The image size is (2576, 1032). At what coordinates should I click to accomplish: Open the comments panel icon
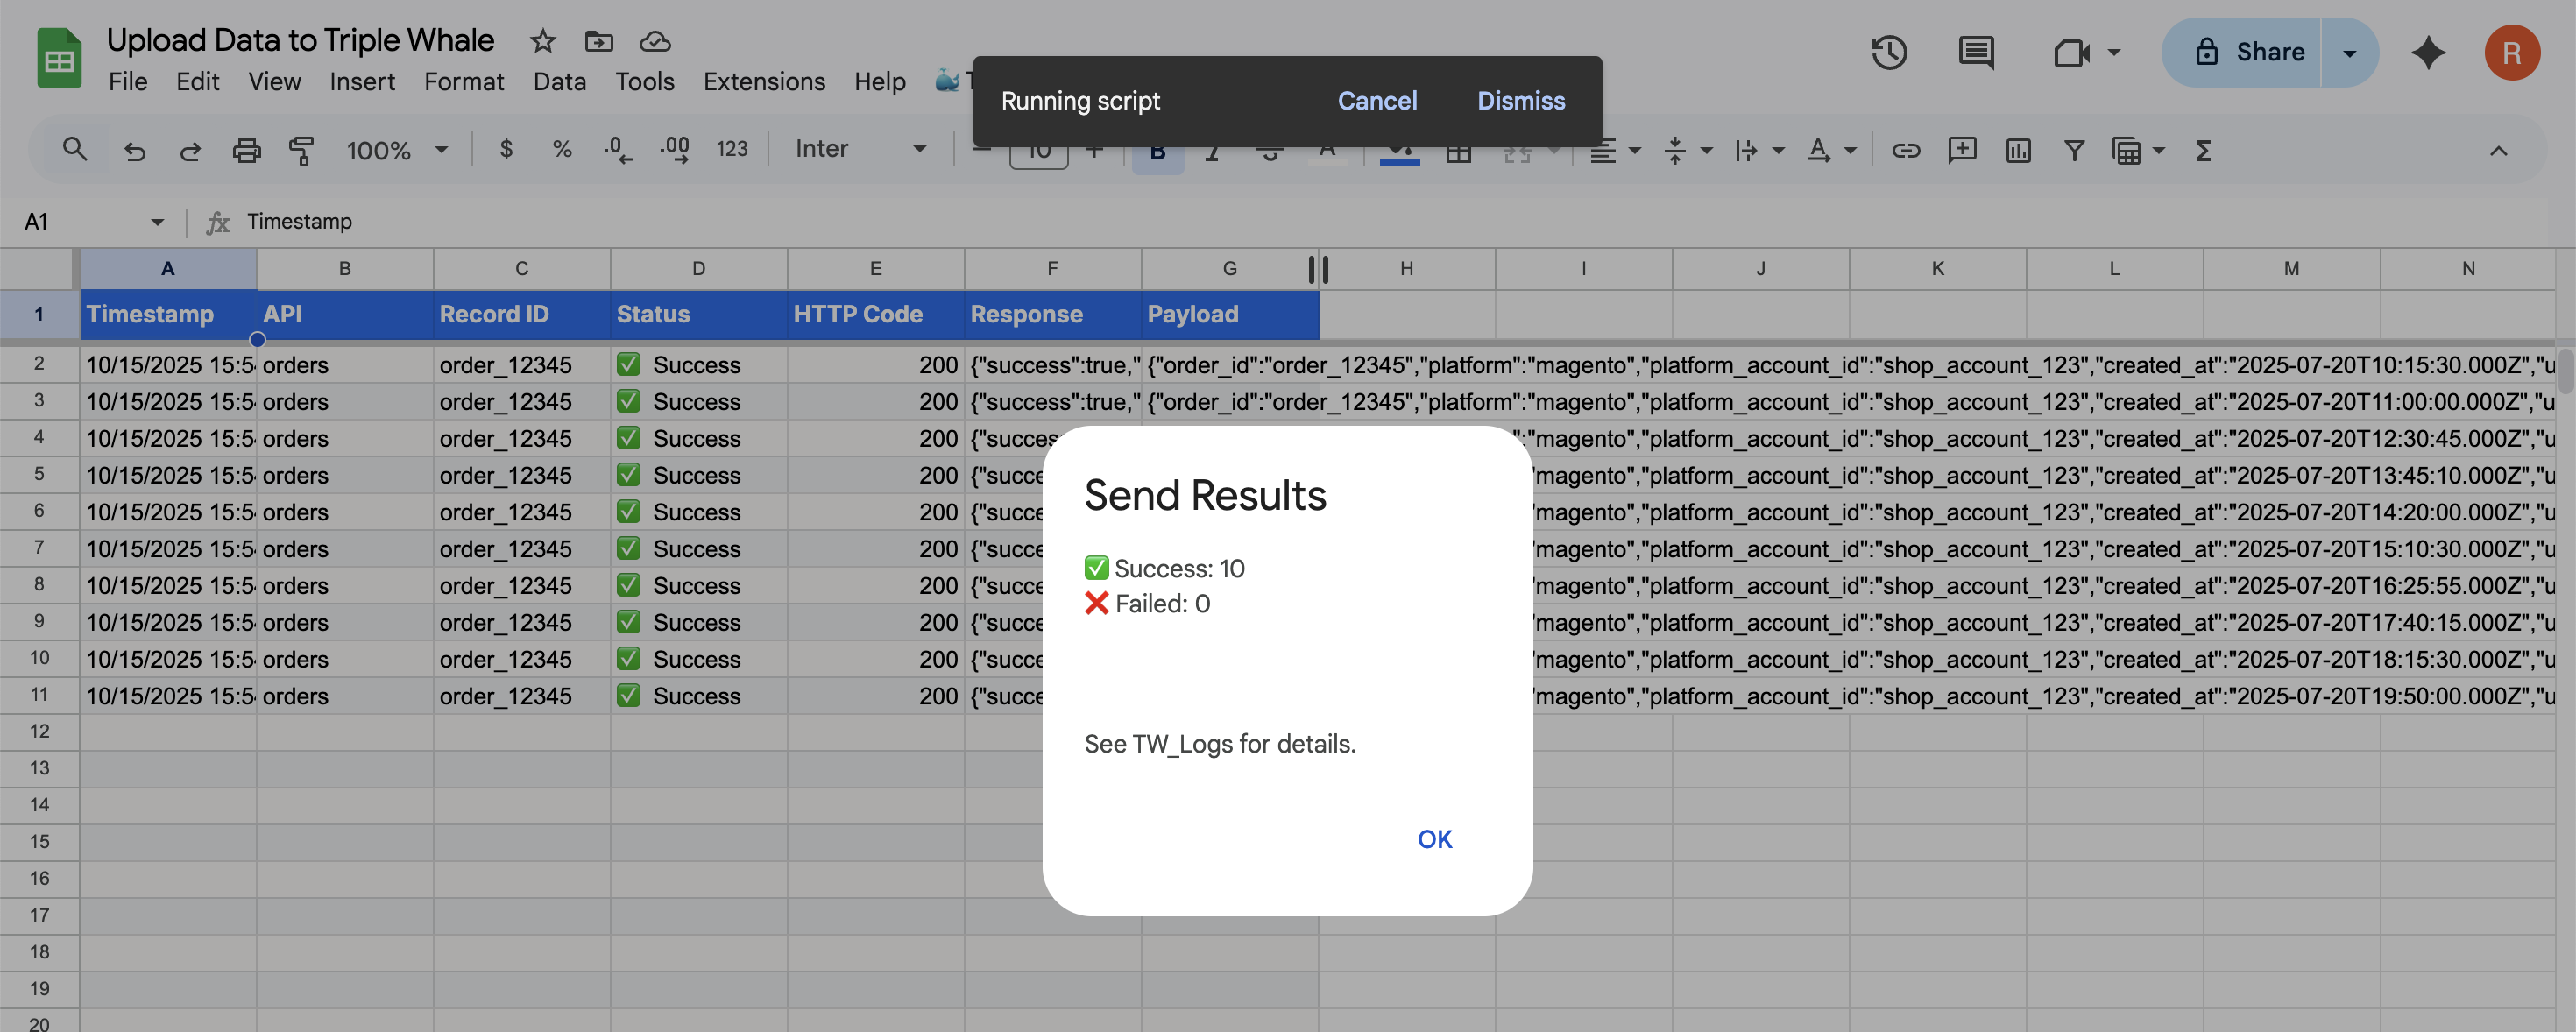tap(1975, 52)
